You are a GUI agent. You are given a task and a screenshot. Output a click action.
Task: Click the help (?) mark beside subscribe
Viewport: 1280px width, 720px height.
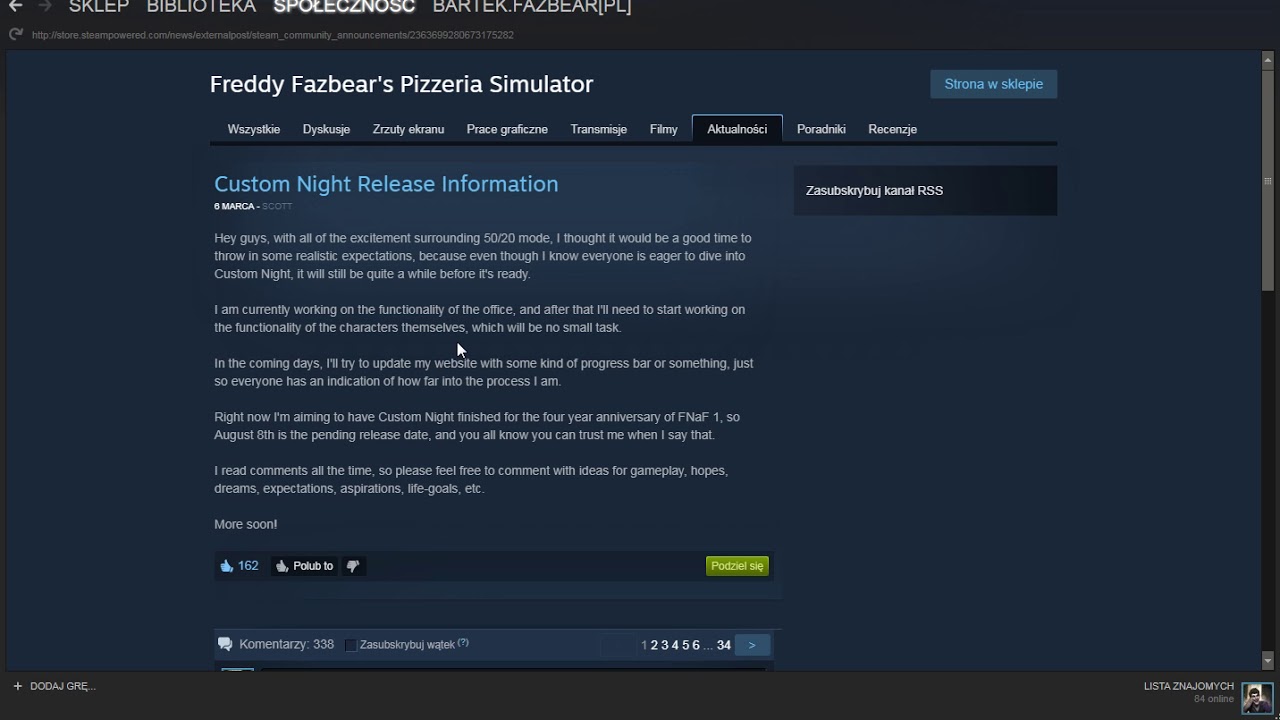[x=463, y=643]
